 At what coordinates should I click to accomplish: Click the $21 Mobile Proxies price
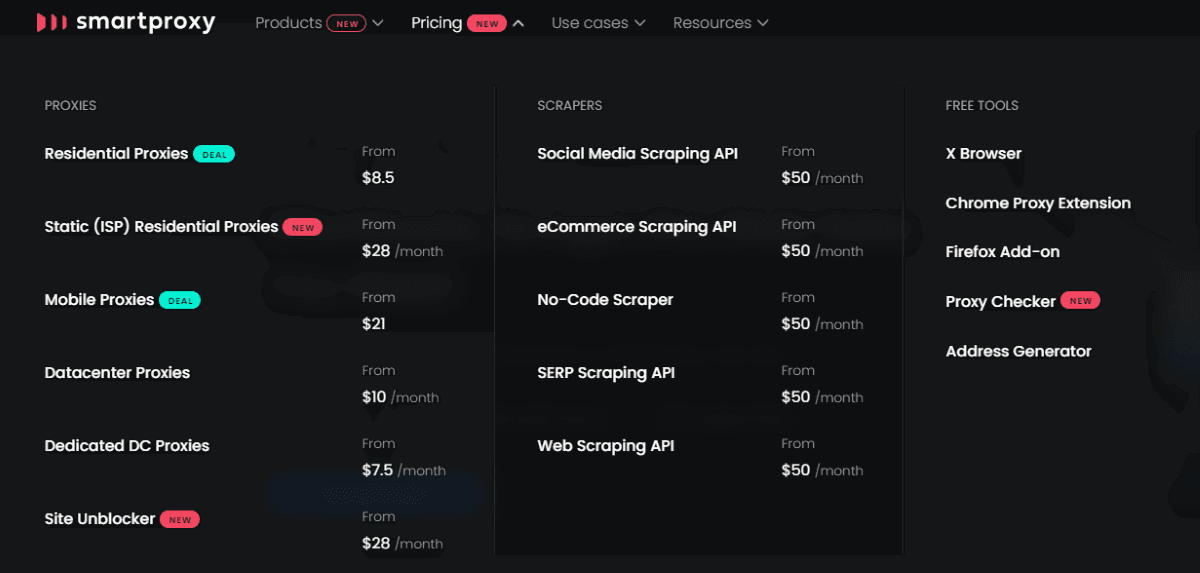374,324
